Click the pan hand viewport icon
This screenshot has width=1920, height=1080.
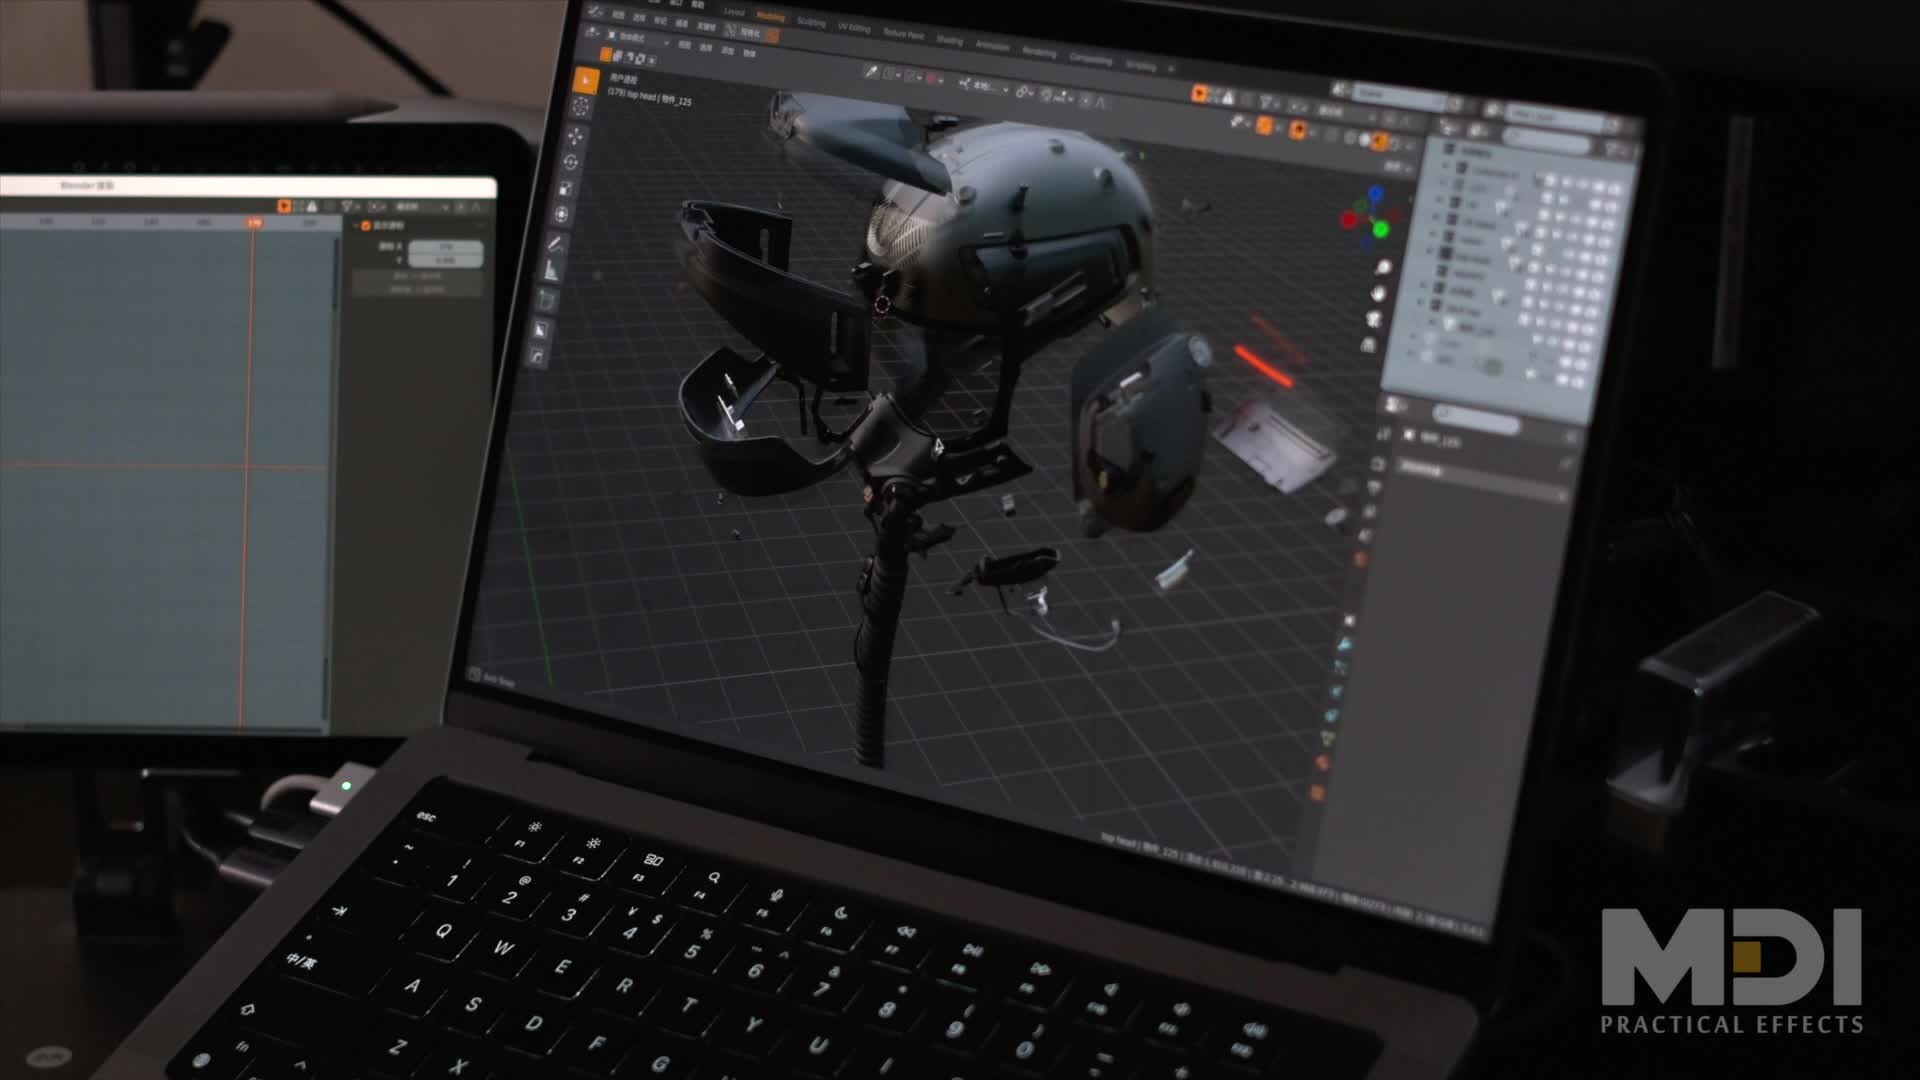click(1379, 294)
